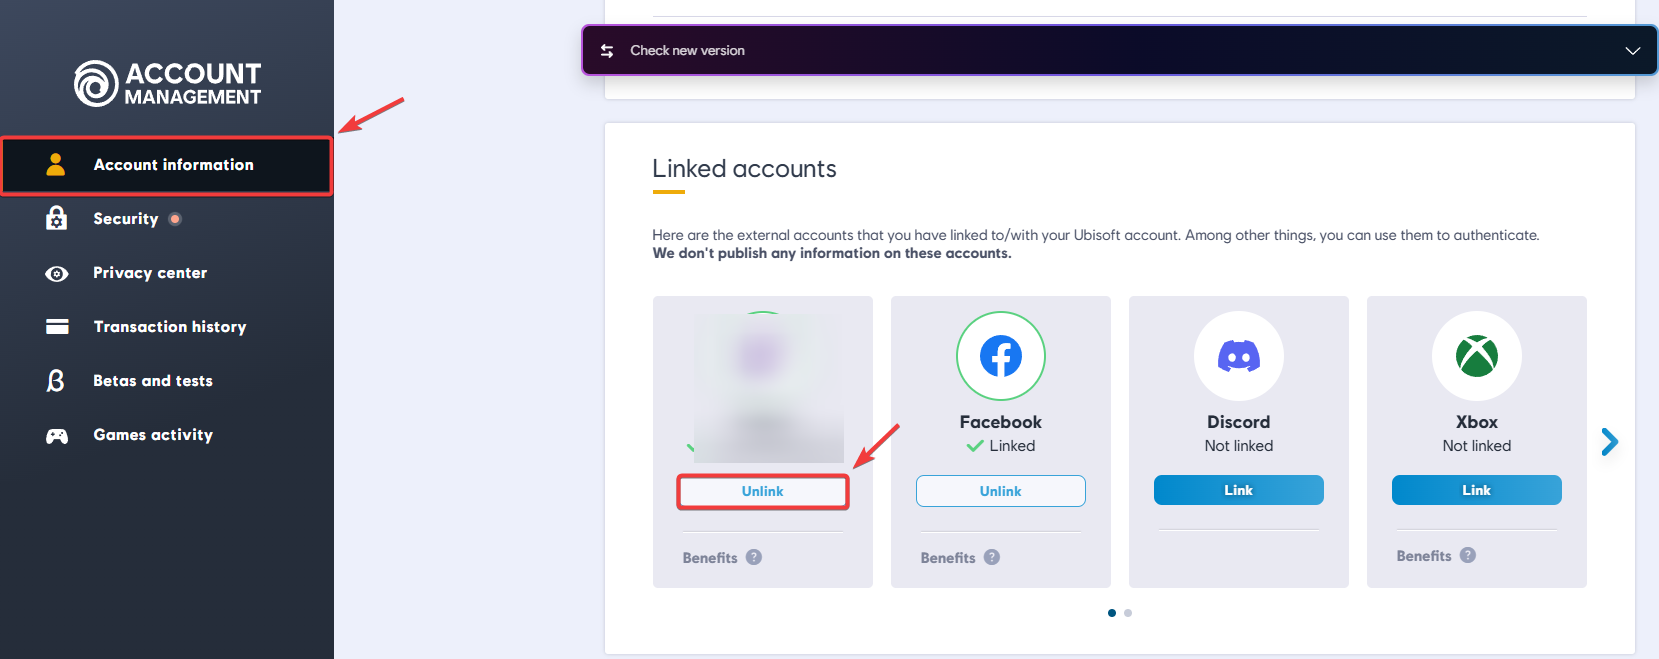Show next linked accounts with right arrow

(x=1609, y=442)
